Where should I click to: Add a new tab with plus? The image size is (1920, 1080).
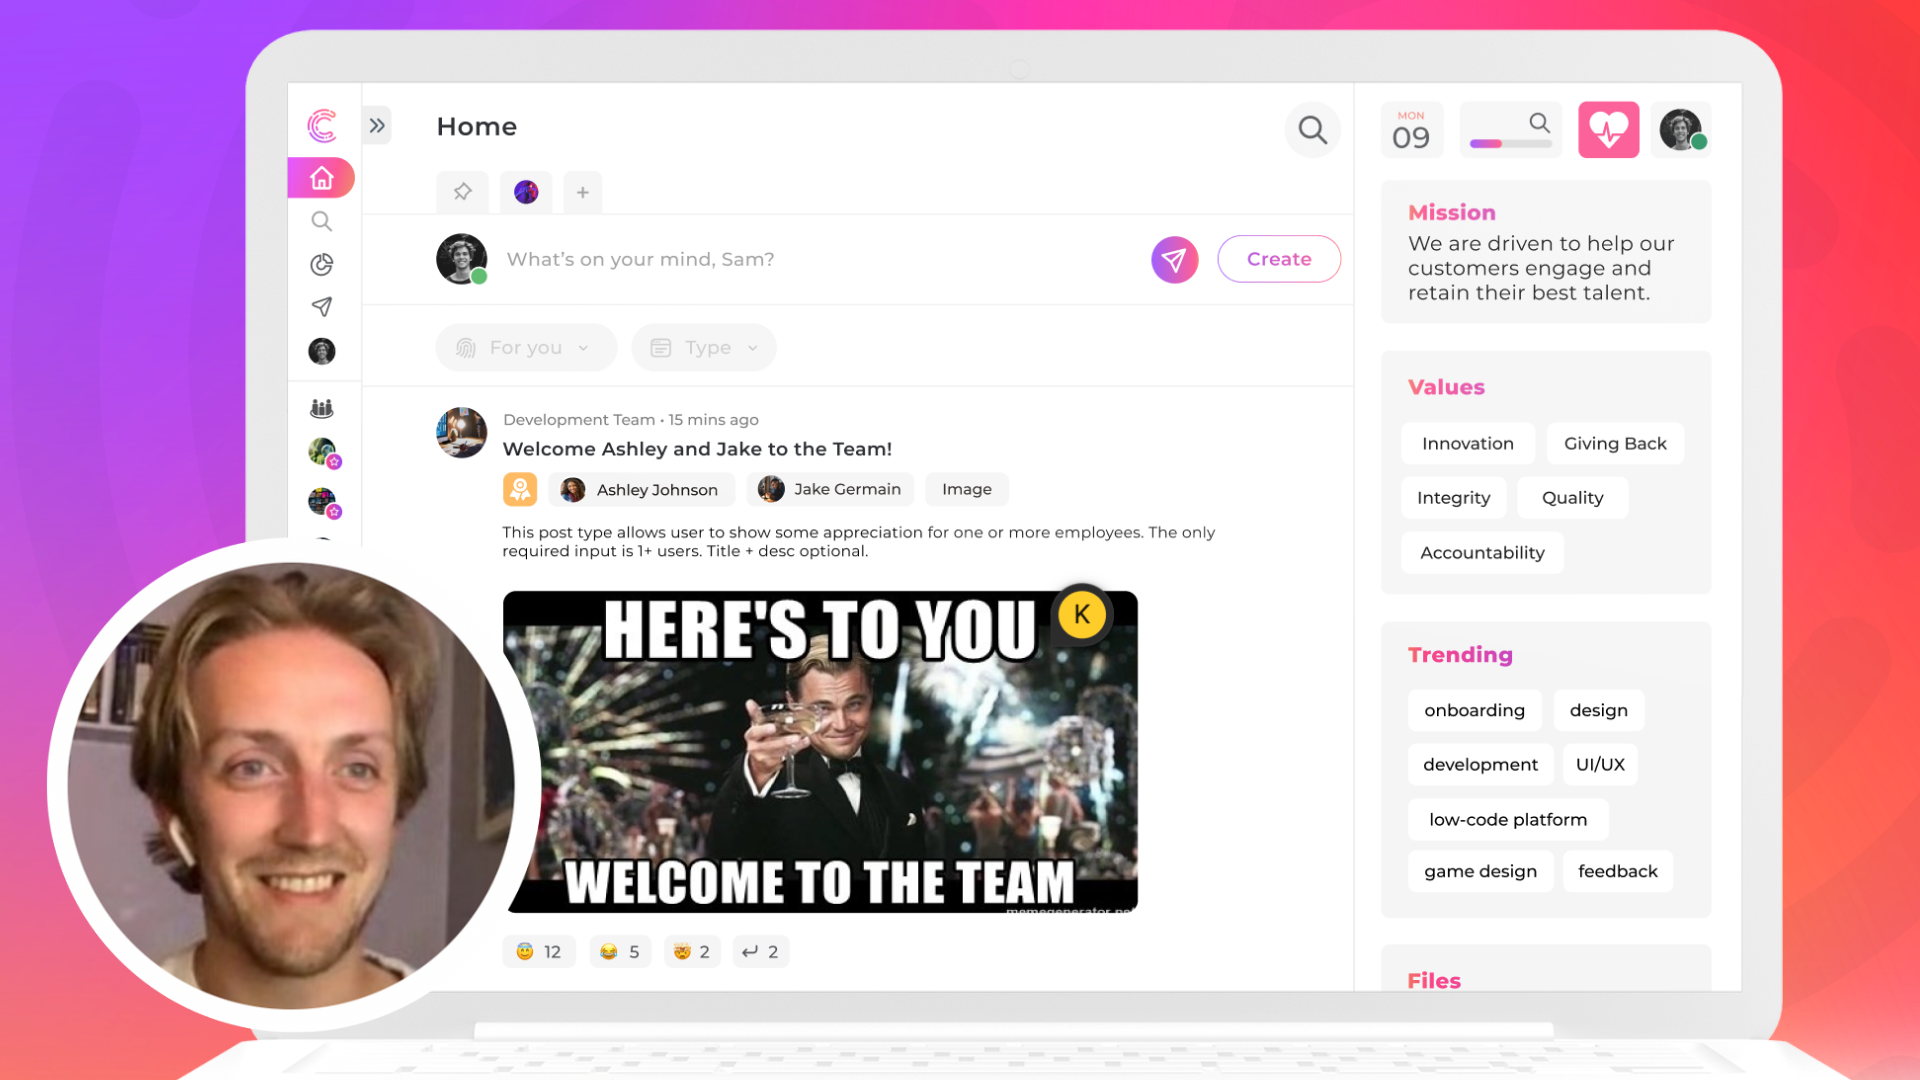pos(582,192)
